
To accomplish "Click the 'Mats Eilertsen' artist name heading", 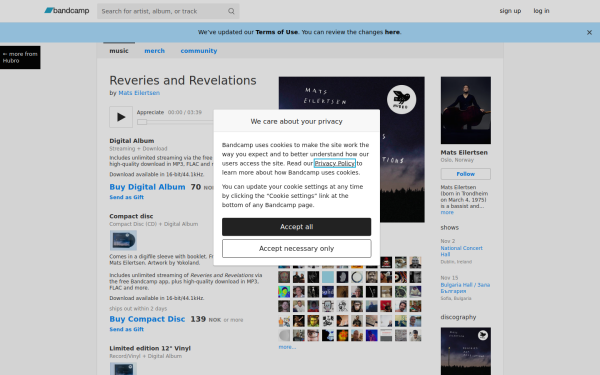I will click(x=464, y=152).
